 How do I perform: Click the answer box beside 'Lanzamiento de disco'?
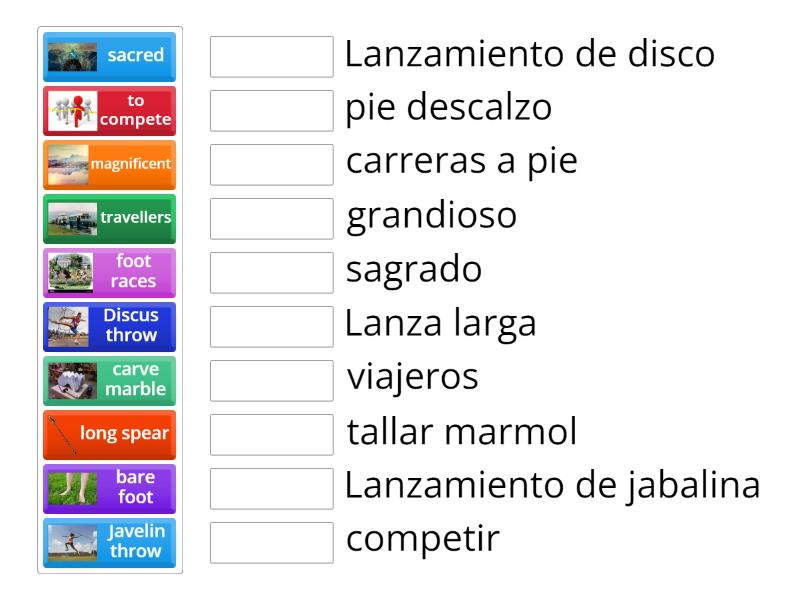271,59
